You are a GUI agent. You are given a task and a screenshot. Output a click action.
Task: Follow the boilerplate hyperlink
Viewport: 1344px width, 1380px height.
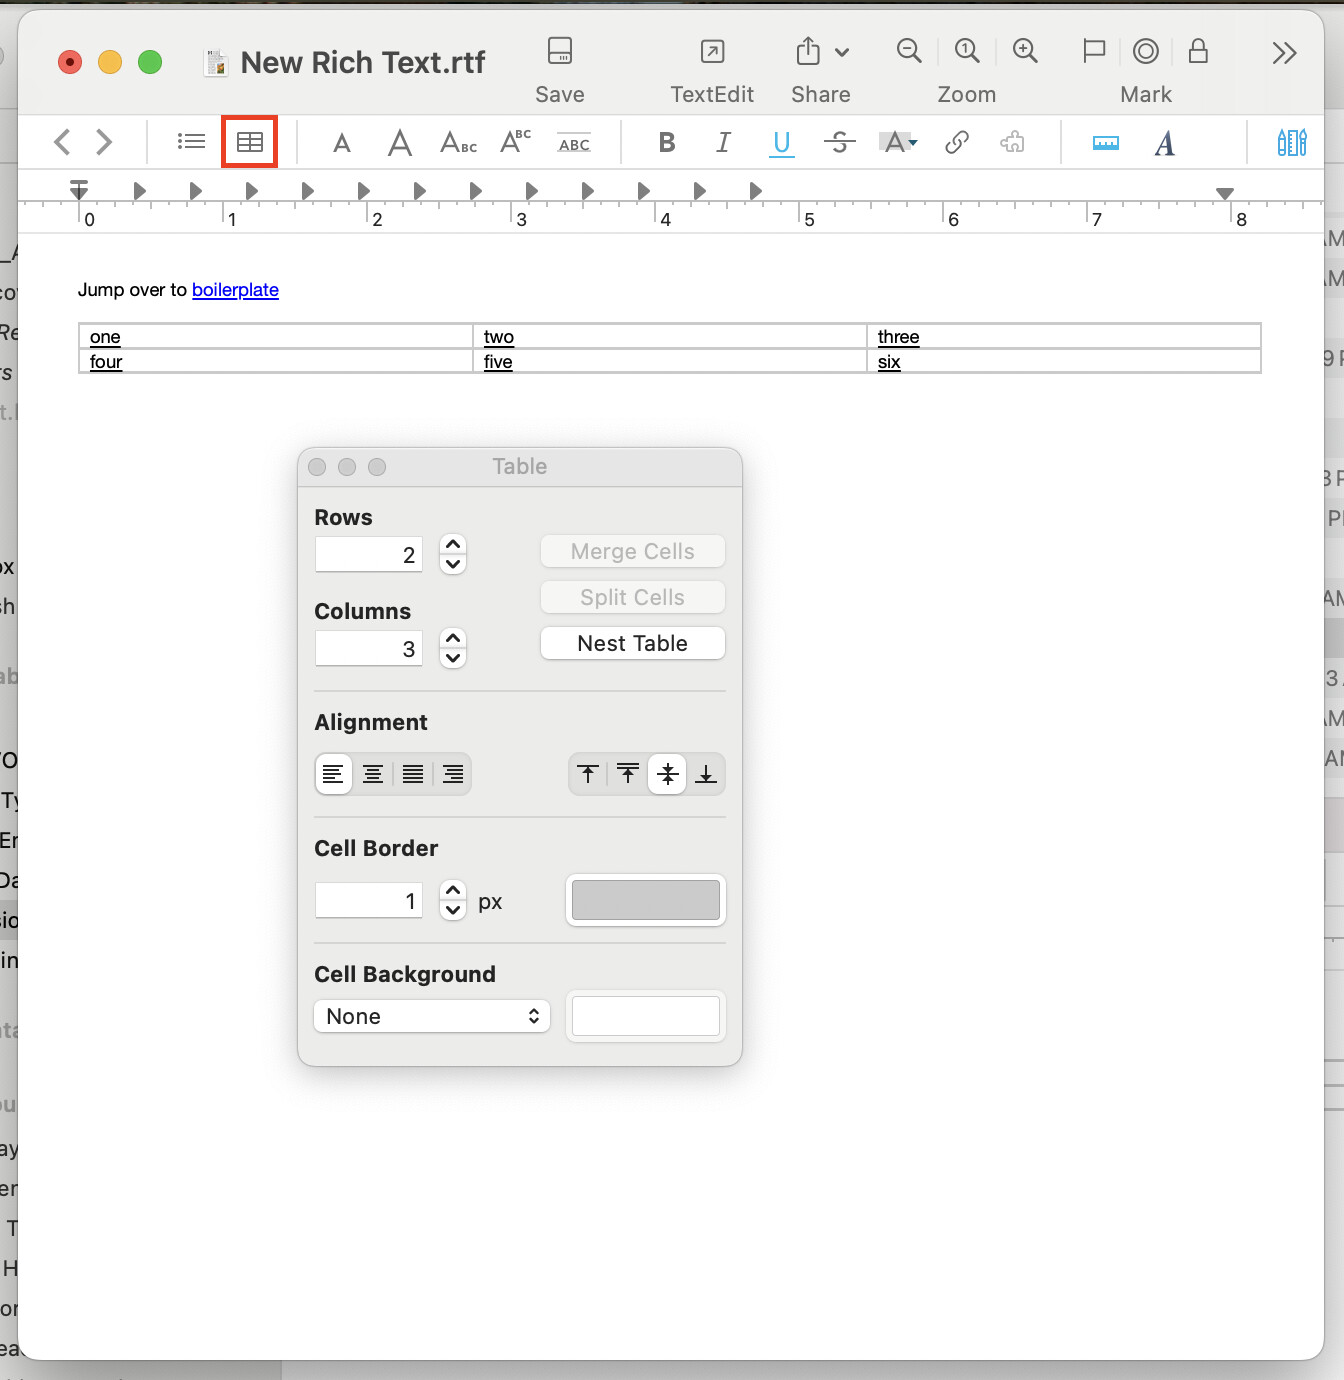(x=235, y=290)
